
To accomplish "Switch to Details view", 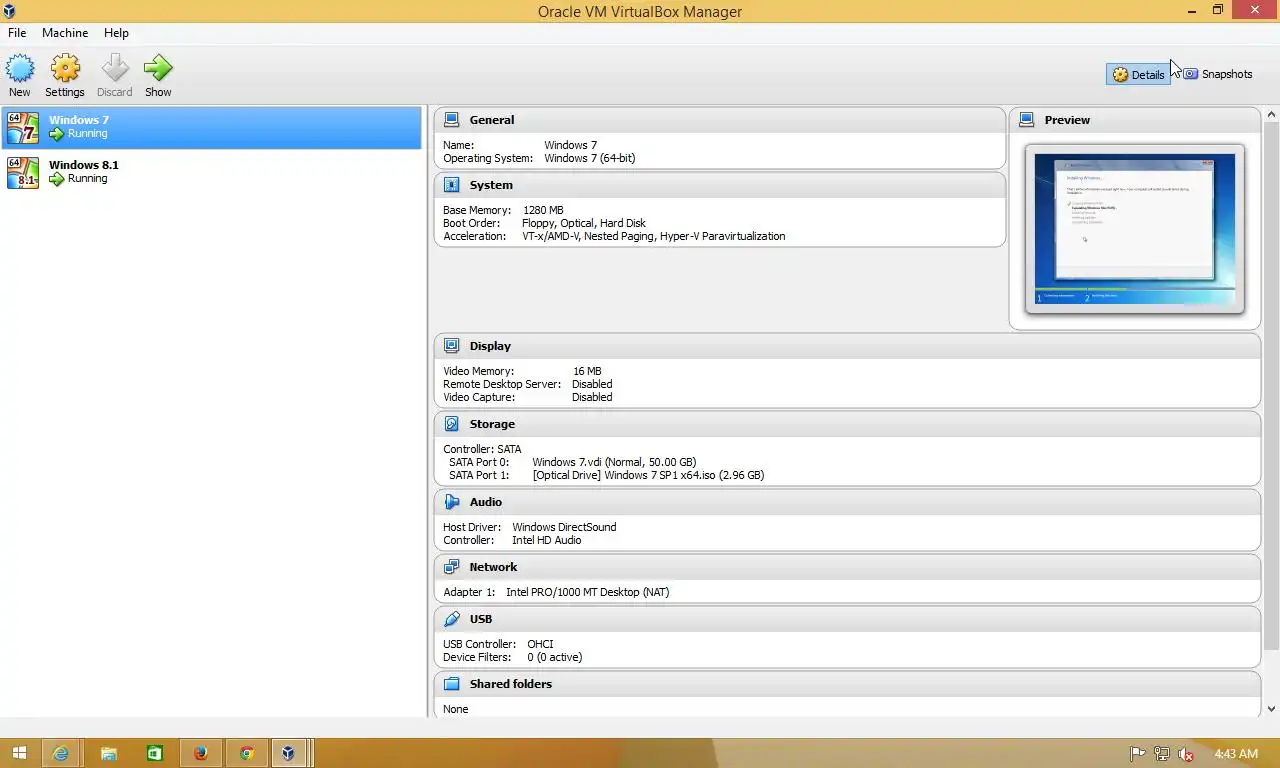I will coord(1138,74).
